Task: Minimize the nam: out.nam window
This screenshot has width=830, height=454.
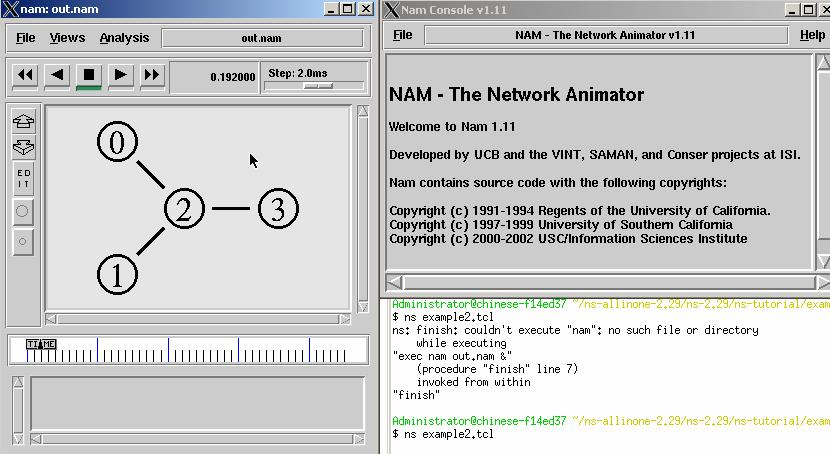Action: 331,8
